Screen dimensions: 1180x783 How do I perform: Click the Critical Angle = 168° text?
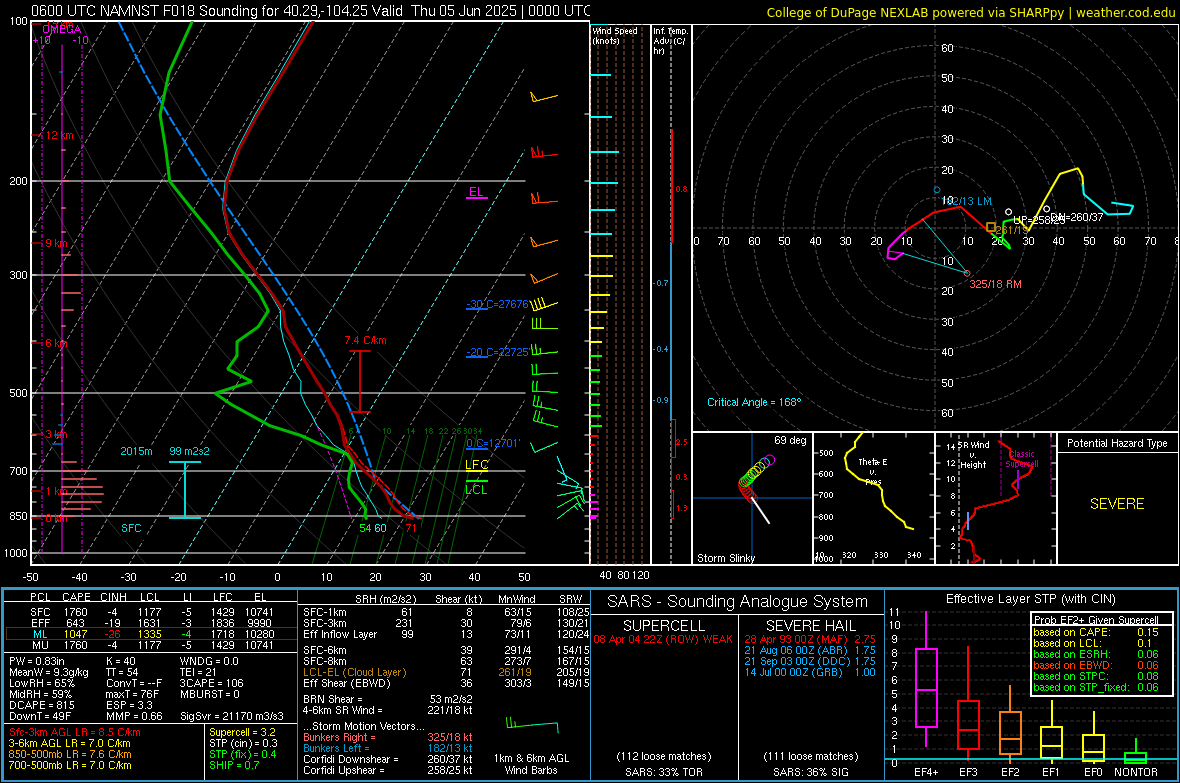pos(754,402)
